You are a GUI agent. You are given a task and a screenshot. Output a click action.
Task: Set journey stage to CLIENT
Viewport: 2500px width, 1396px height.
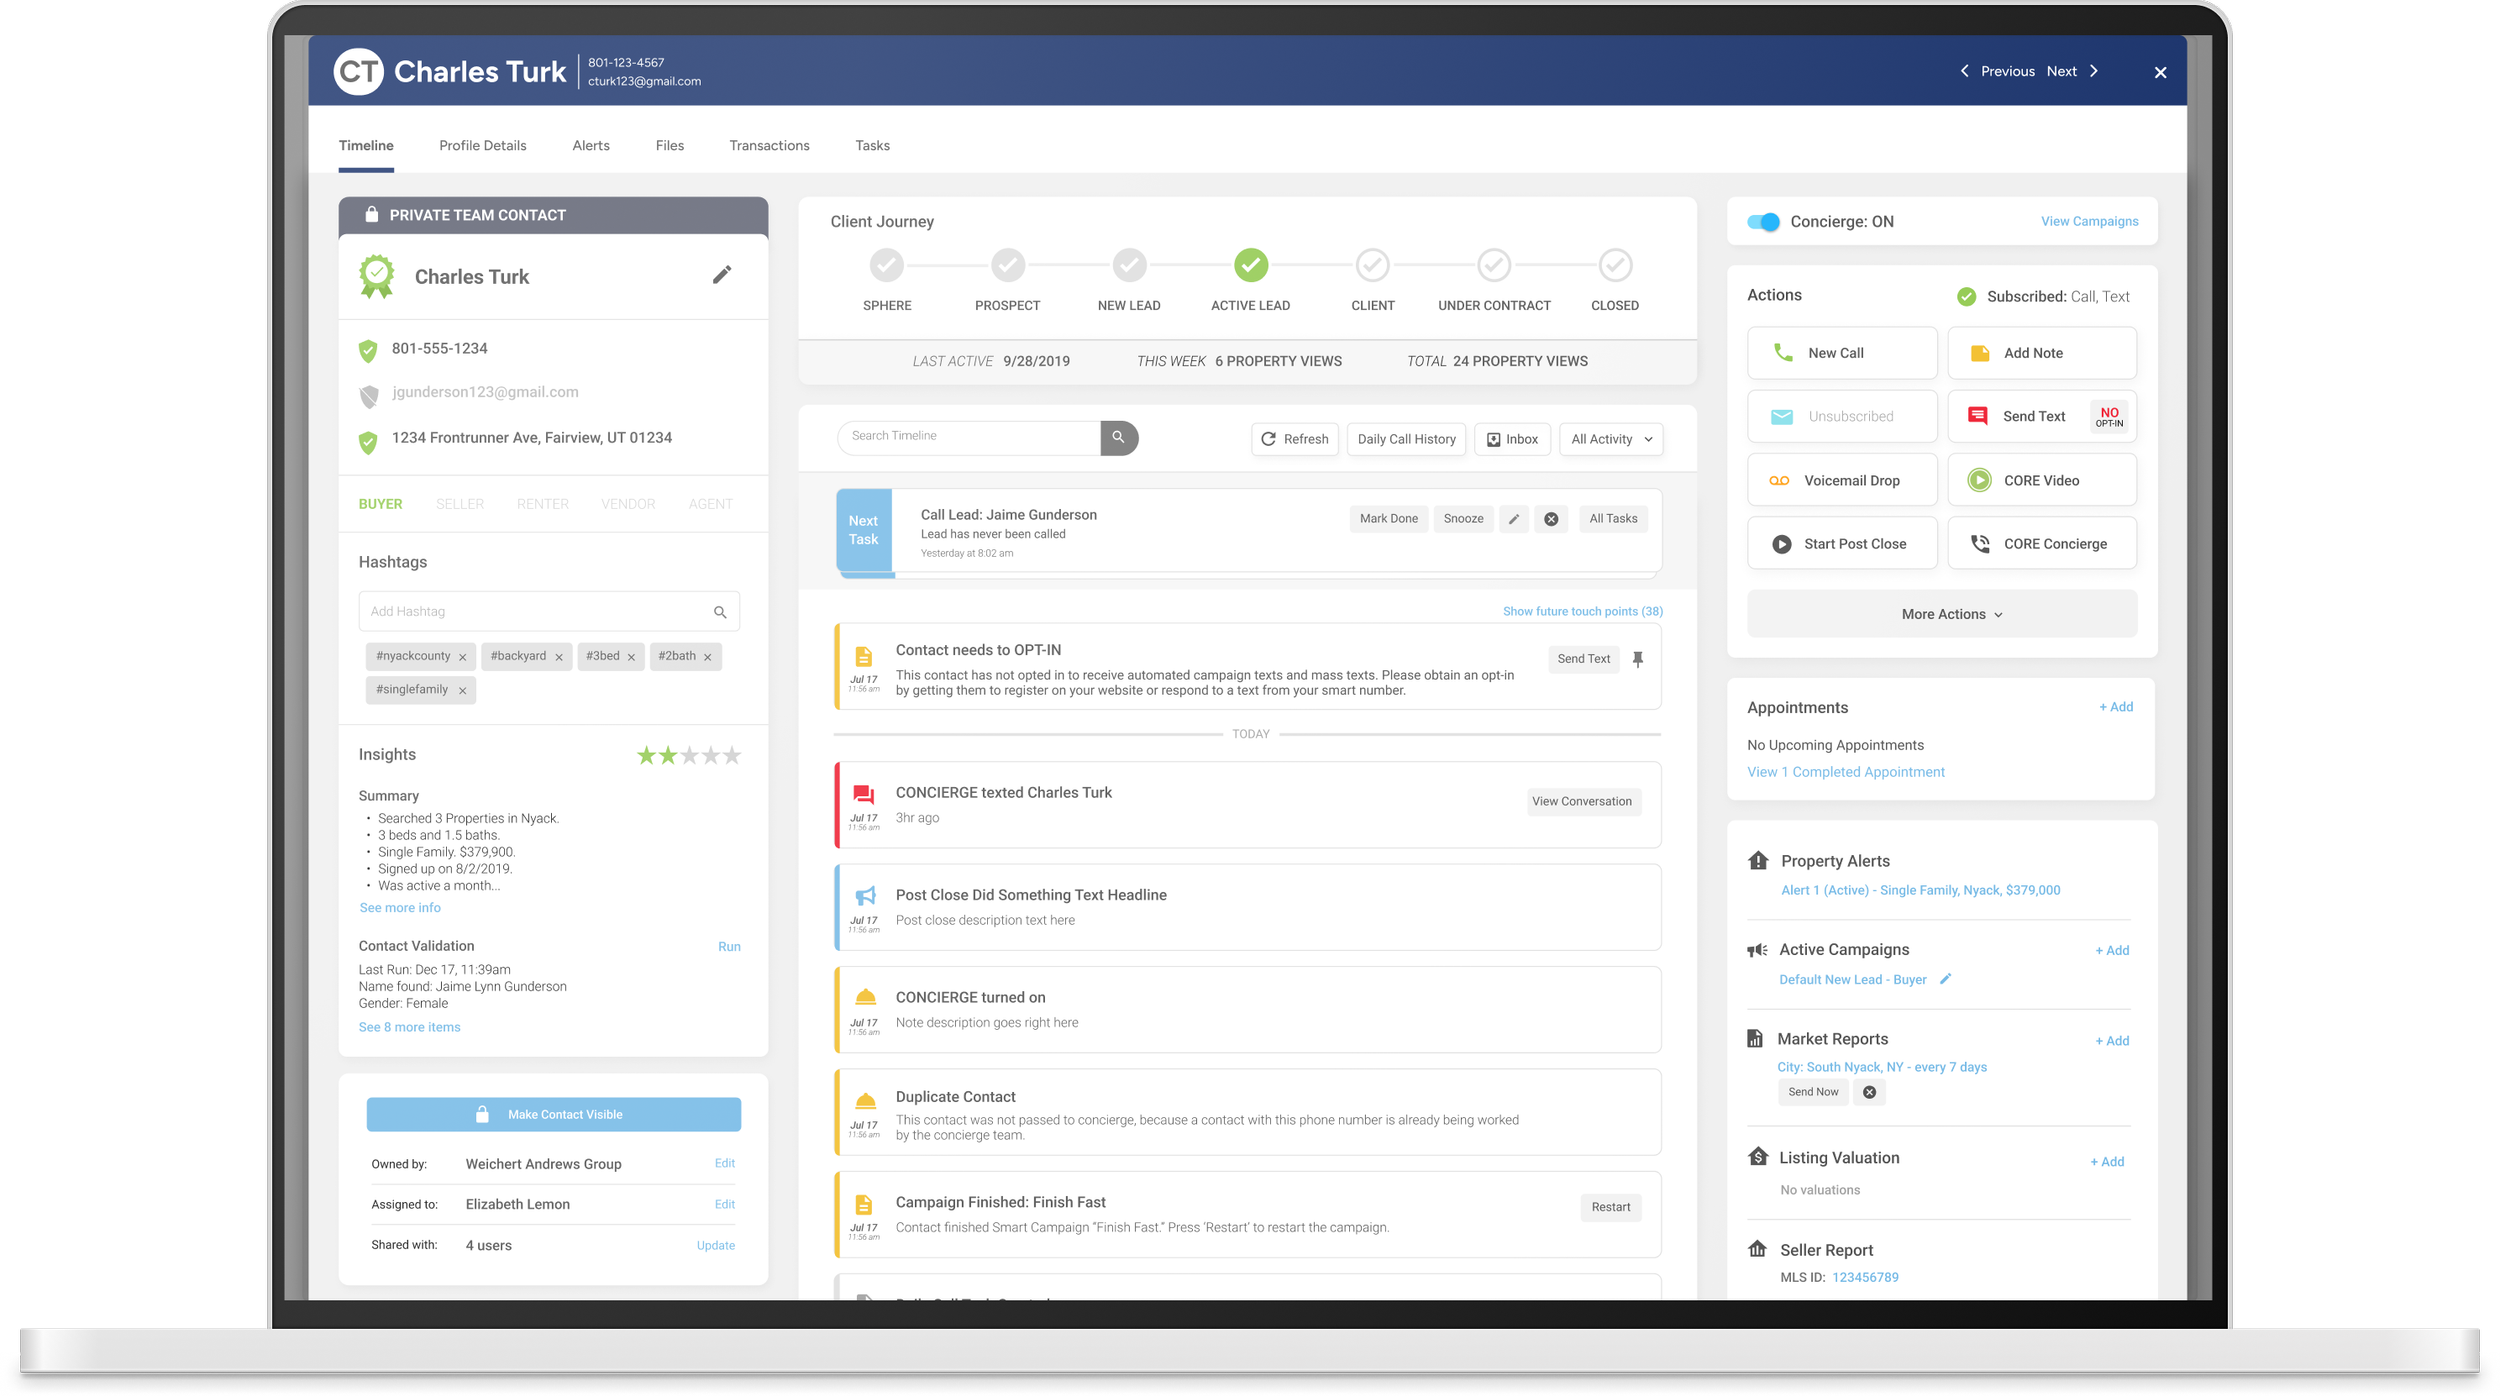point(1372,266)
